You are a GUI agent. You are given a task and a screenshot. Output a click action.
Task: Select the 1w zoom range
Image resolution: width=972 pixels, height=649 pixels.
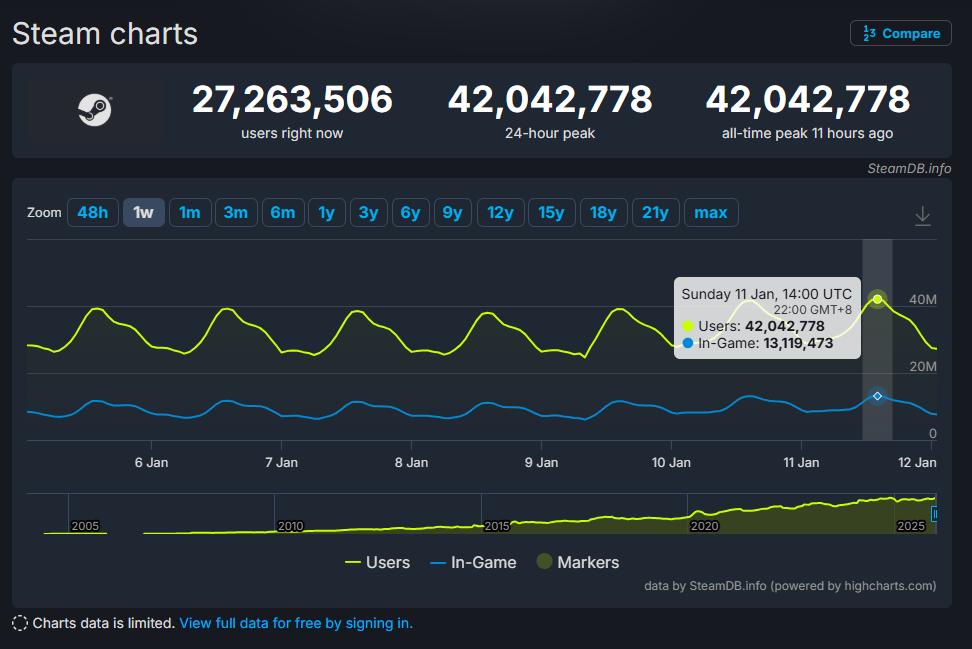(x=143, y=212)
